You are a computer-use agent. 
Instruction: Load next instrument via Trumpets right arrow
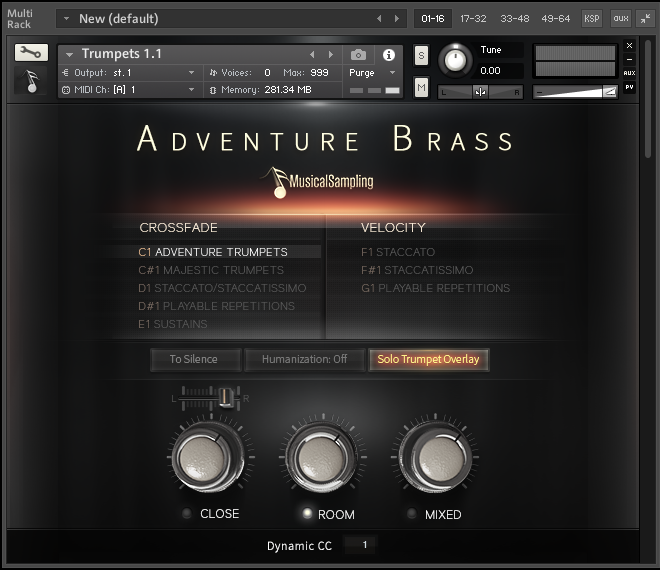[x=331, y=54]
